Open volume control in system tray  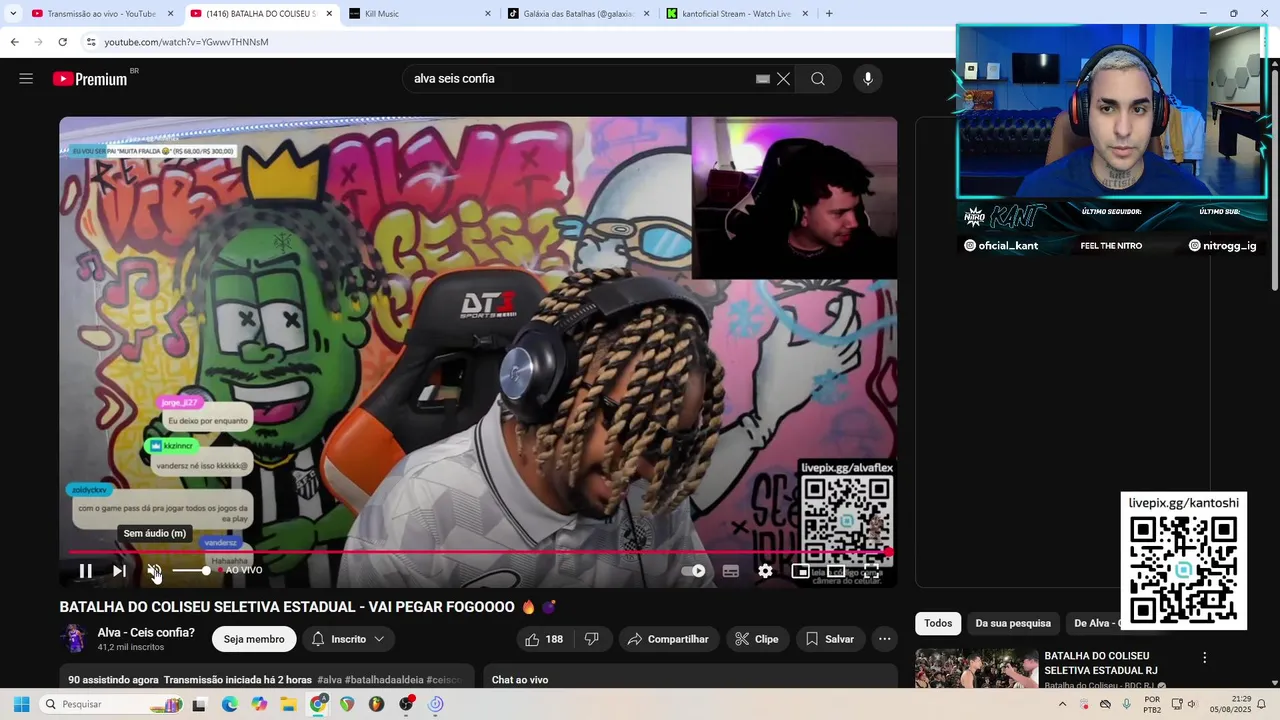click(1191, 704)
